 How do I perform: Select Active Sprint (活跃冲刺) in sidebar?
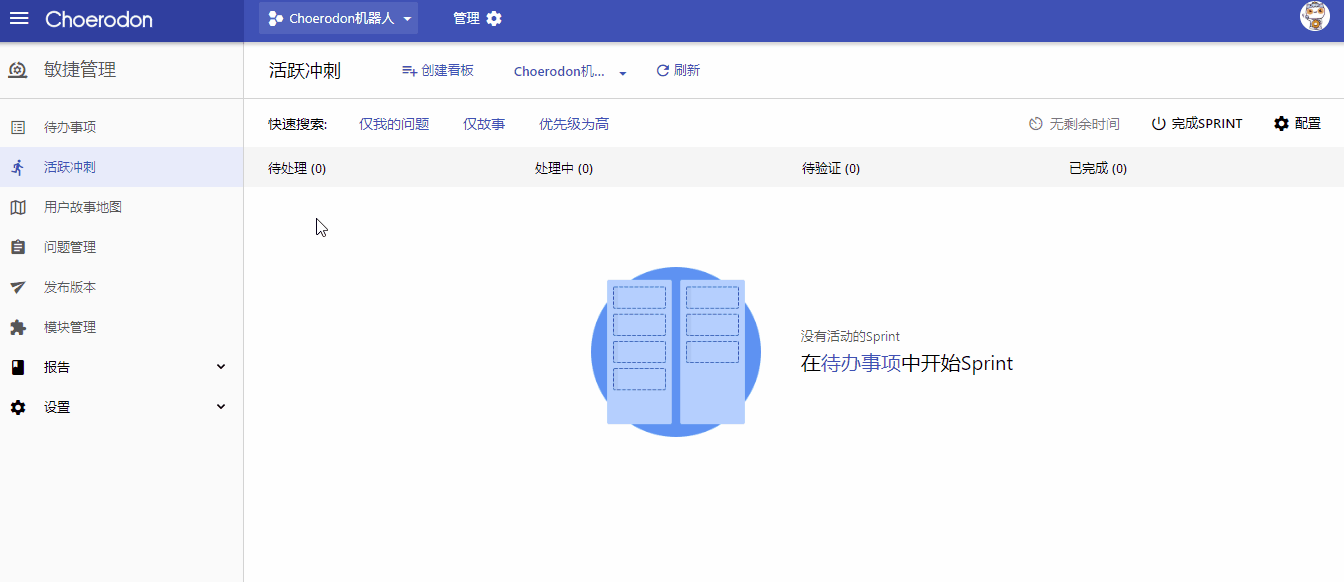70,167
